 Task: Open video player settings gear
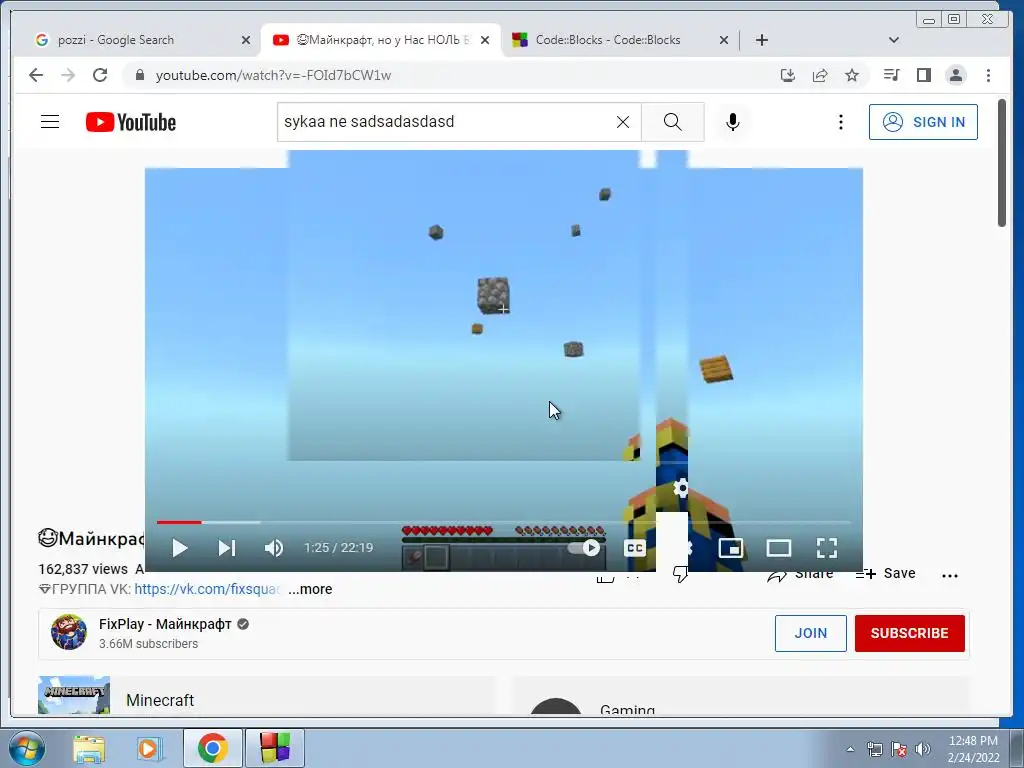[680, 488]
